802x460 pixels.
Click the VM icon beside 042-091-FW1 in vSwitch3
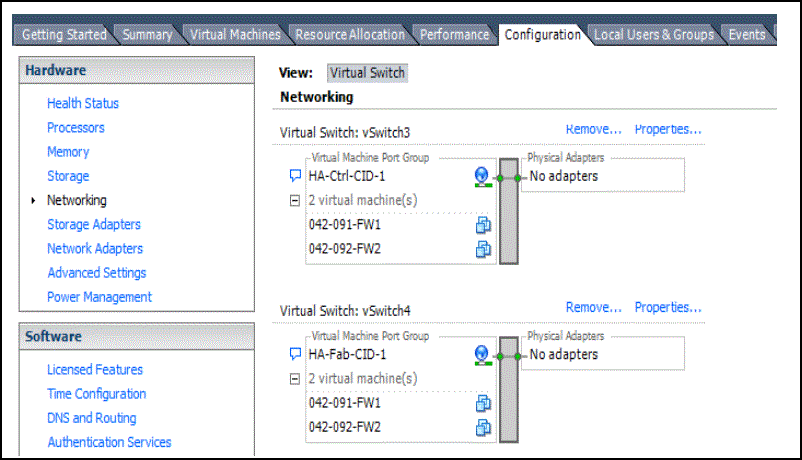point(483,225)
